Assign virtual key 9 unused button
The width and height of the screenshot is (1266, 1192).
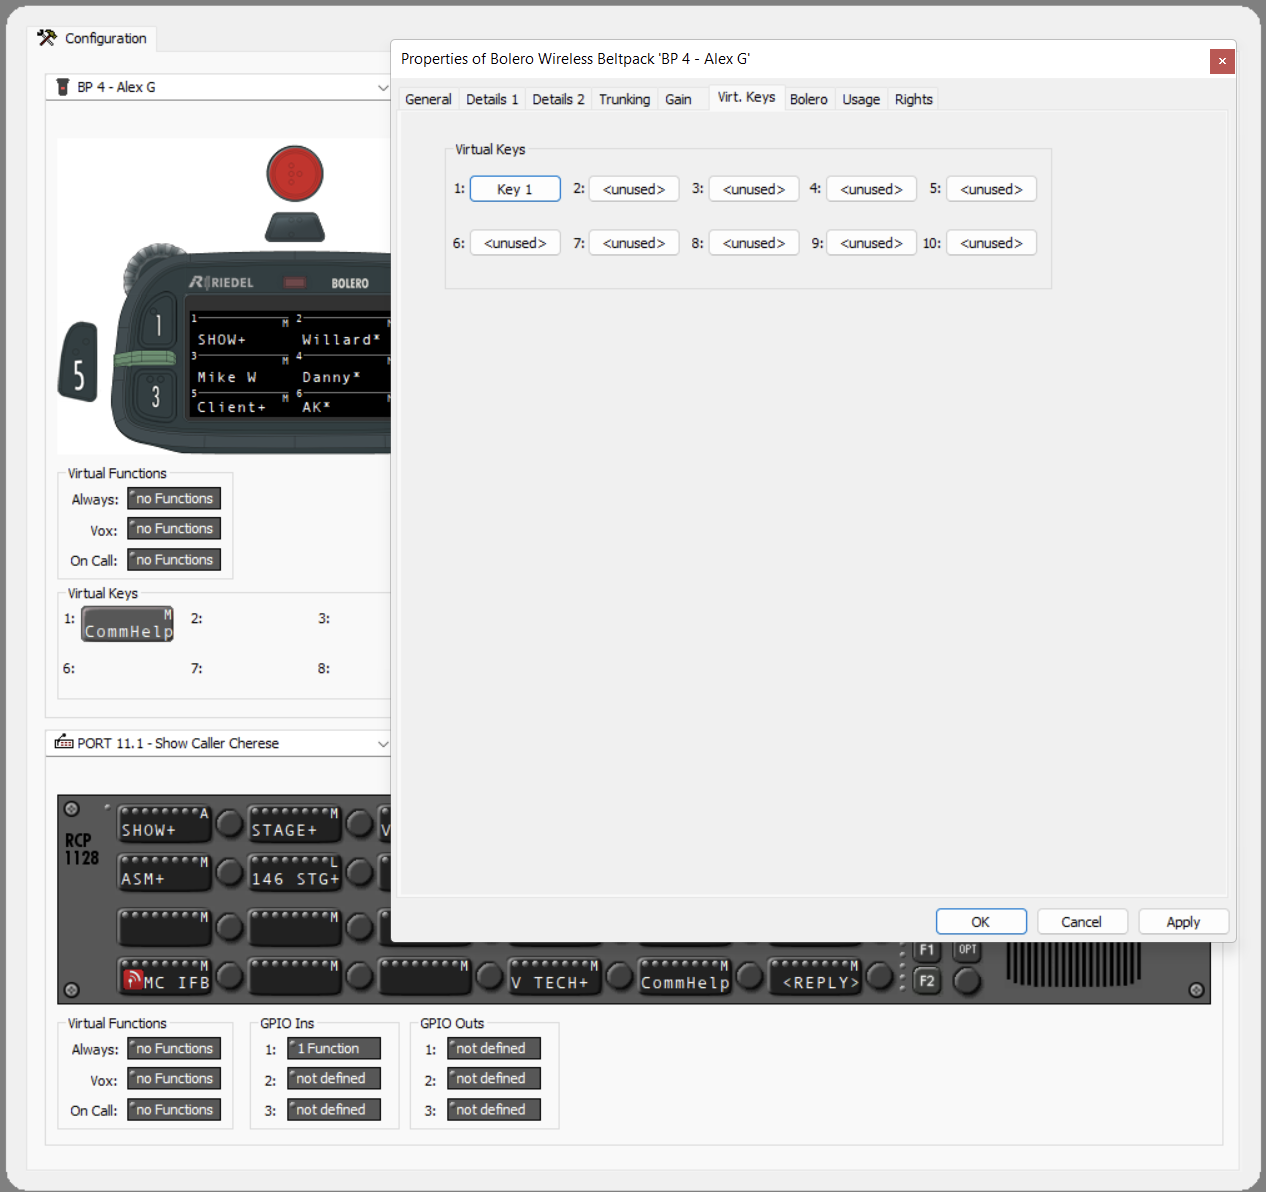coord(871,243)
